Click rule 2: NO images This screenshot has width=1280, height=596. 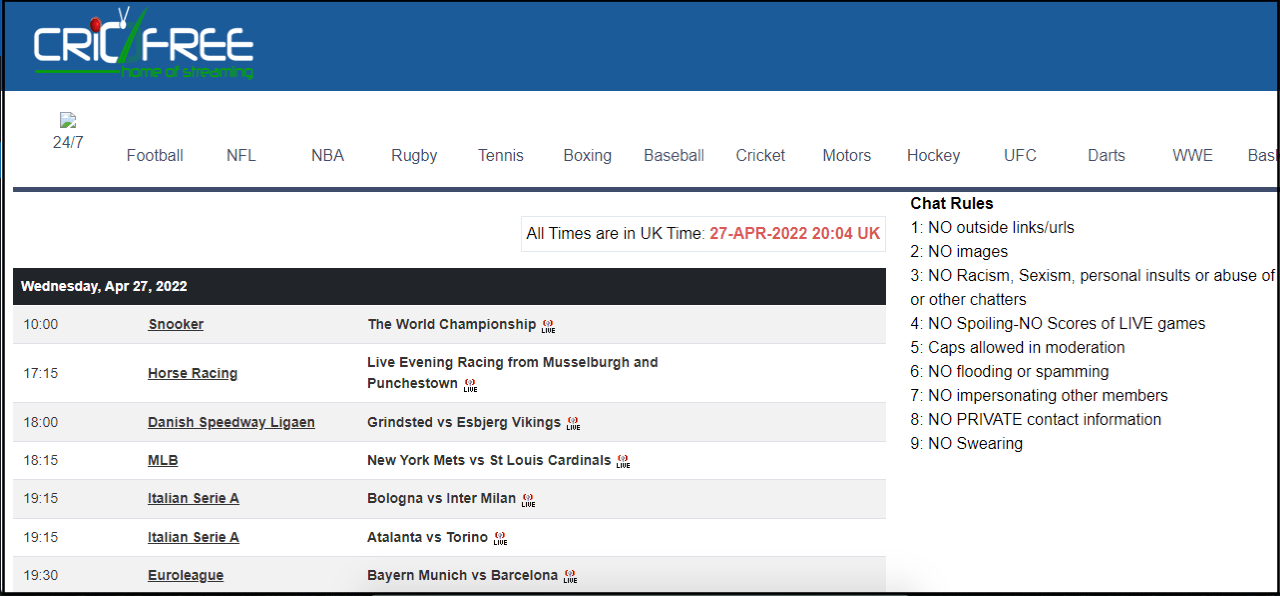tap(959, 251)
